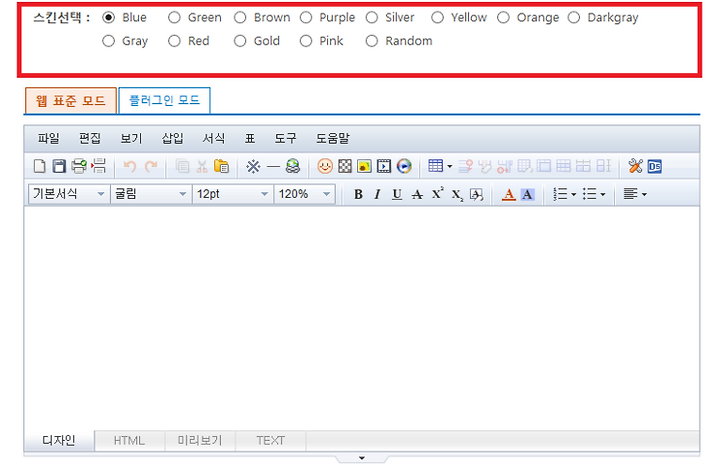Open the 표 menu
Viewport: 720px width, 468px height.
[x=250, y=138]
